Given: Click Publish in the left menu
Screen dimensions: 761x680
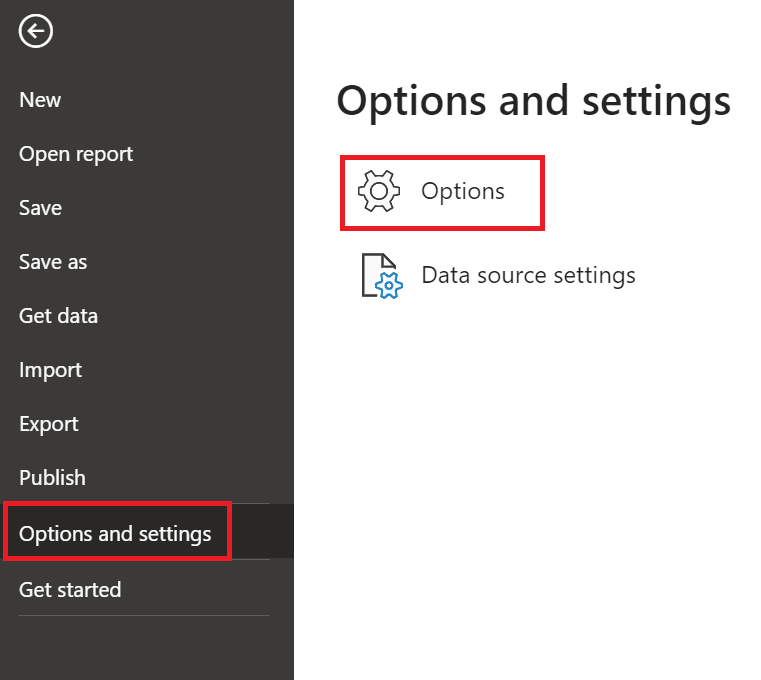Looking at the screenshot, I should coord(52,478).
